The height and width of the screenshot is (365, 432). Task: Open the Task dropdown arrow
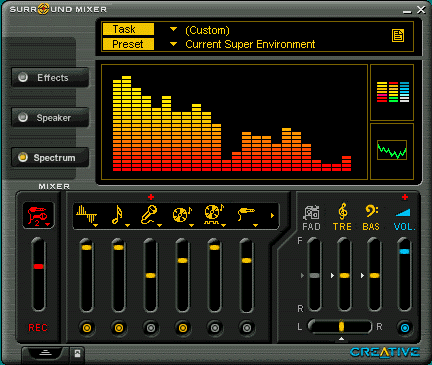[x=173, y=29]
